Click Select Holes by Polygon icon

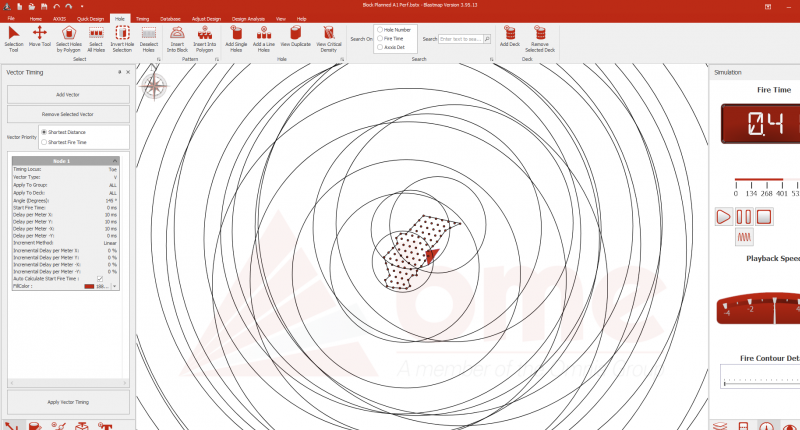click(x=69, y=38)
